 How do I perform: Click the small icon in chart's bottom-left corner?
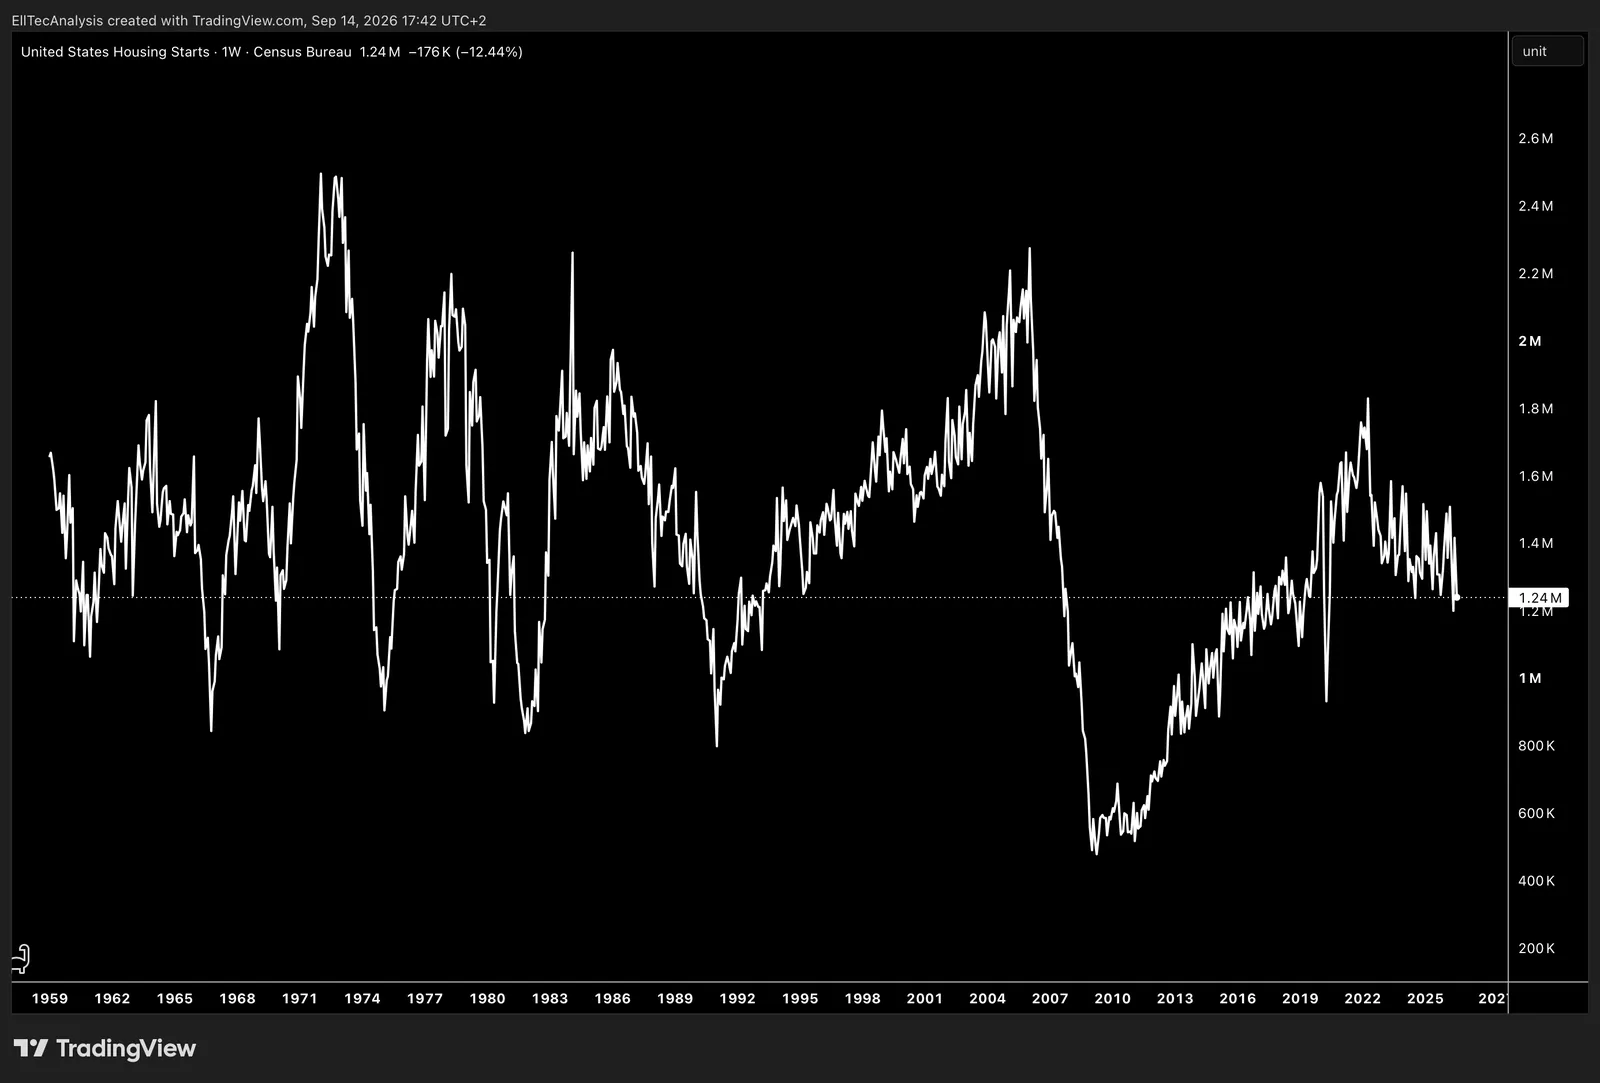[21, 959]
